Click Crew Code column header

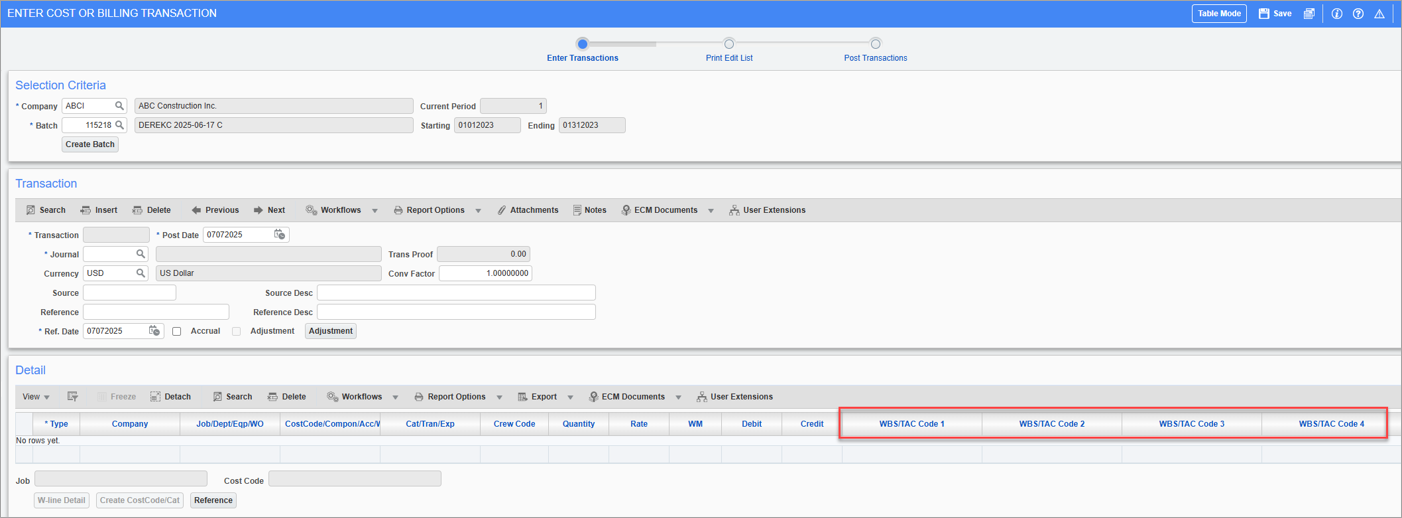pyautogui.click(x=514, y=424)
